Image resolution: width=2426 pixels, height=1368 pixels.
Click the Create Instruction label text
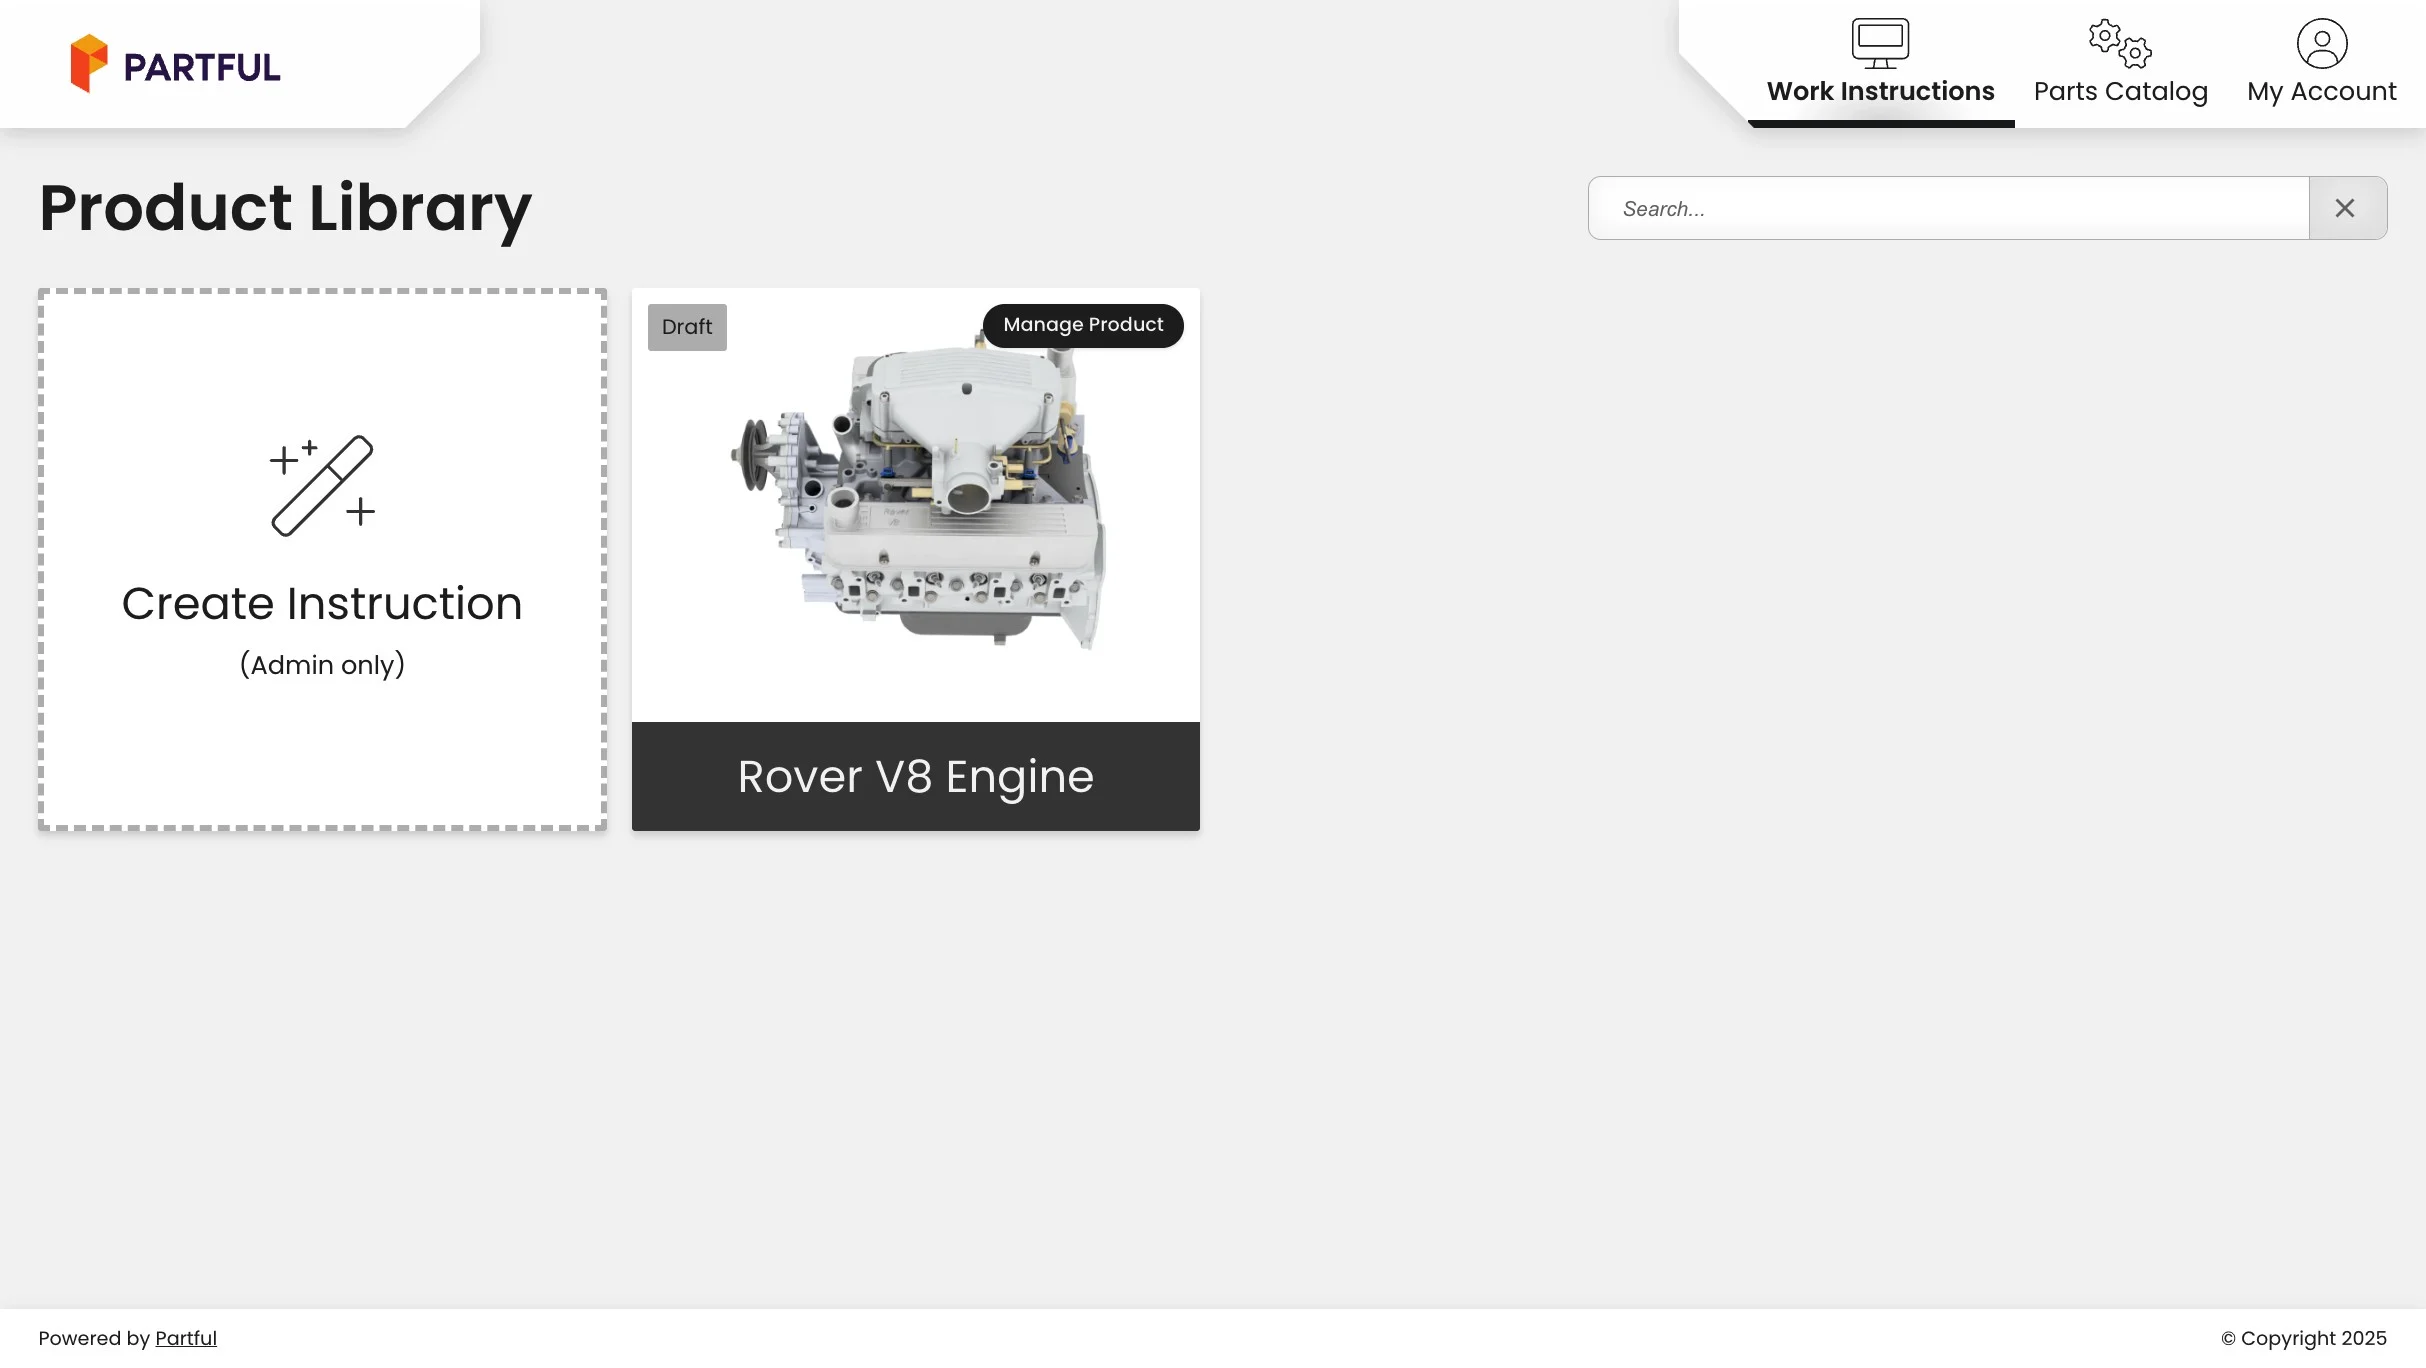coord(322,604)
